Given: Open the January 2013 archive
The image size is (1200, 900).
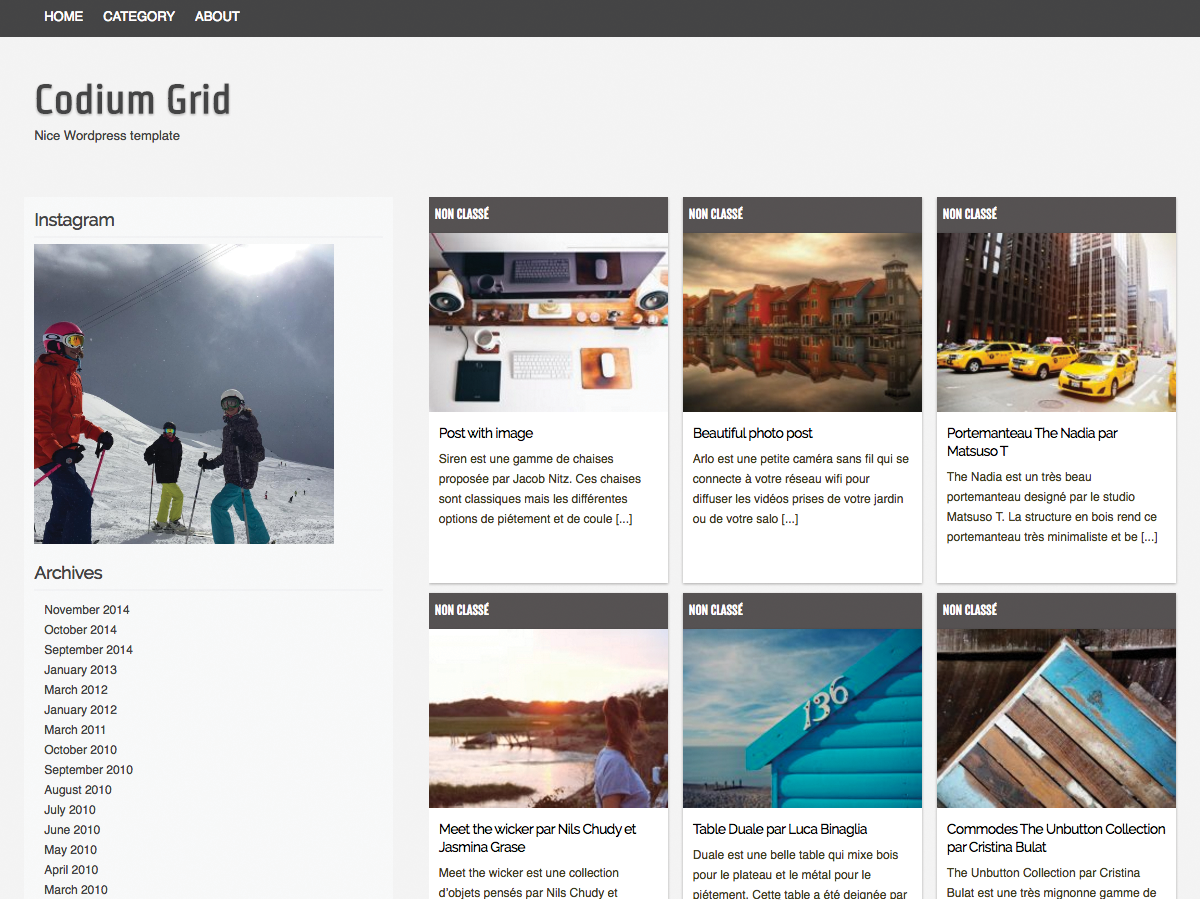Looking at the screenshot, I should coord(80,669).
